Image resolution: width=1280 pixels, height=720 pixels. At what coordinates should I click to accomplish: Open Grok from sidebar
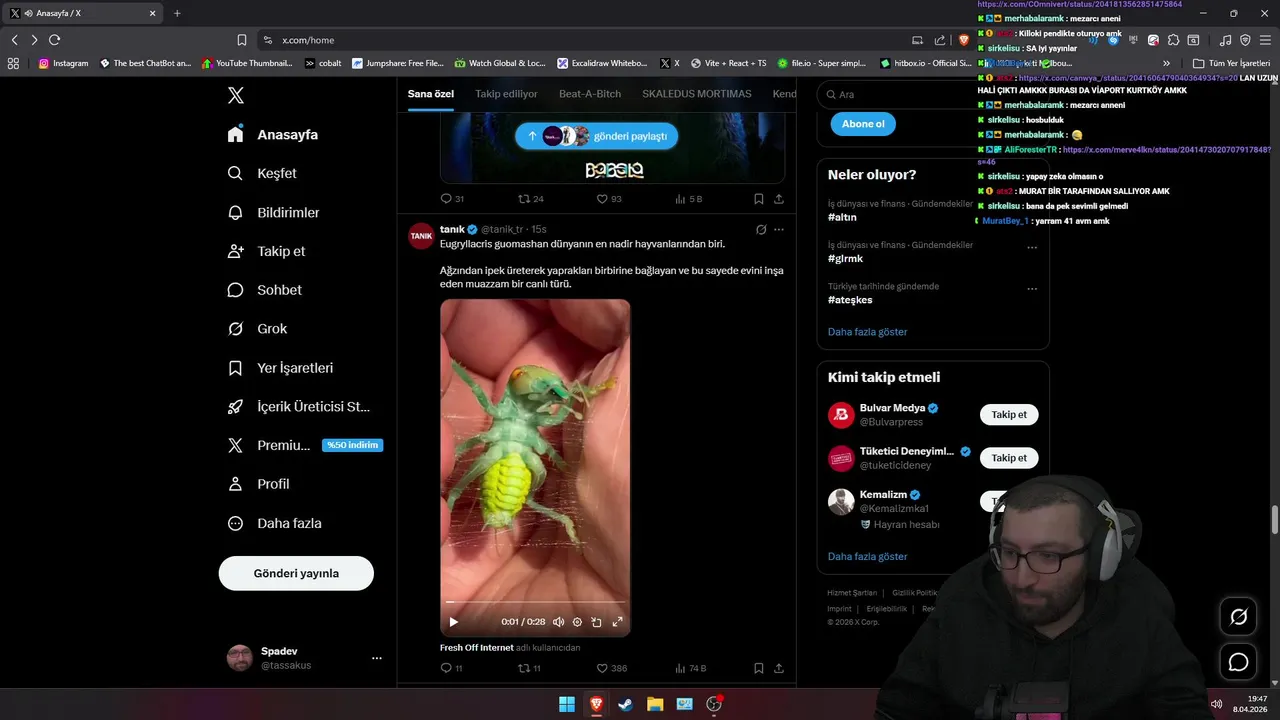(257, 328)
